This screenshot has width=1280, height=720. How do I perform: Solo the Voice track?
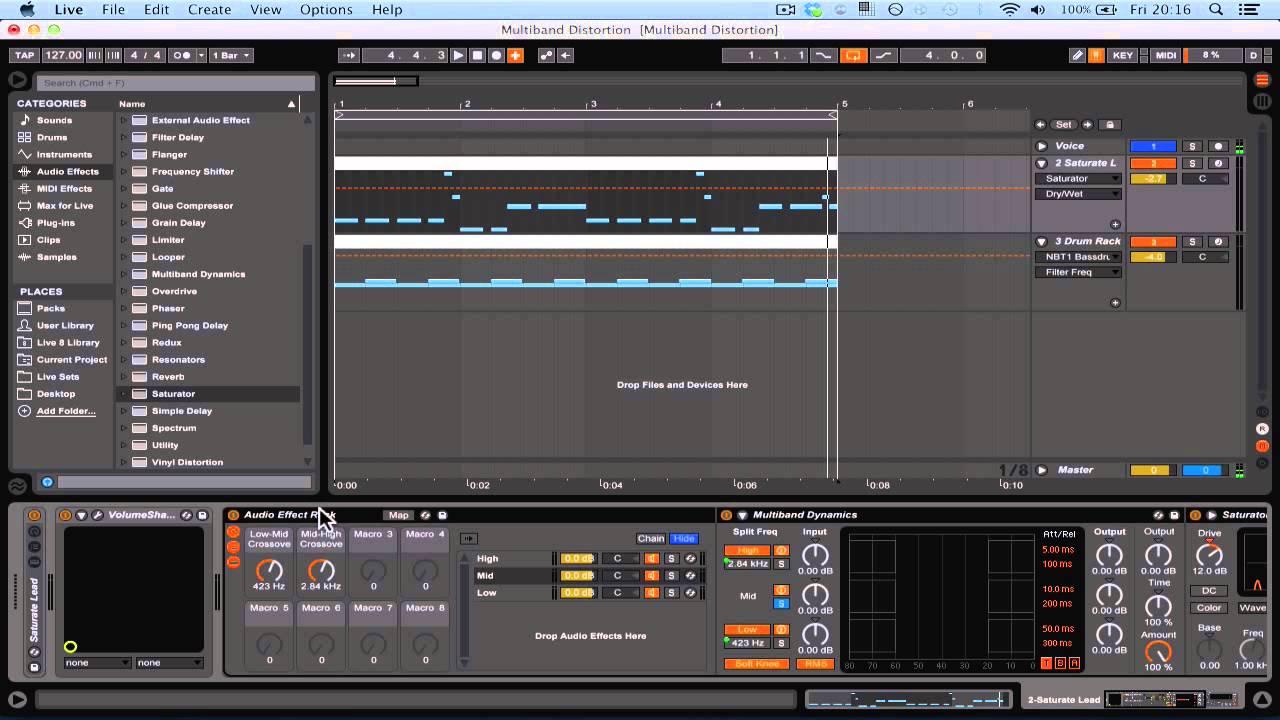(1192, 146)
